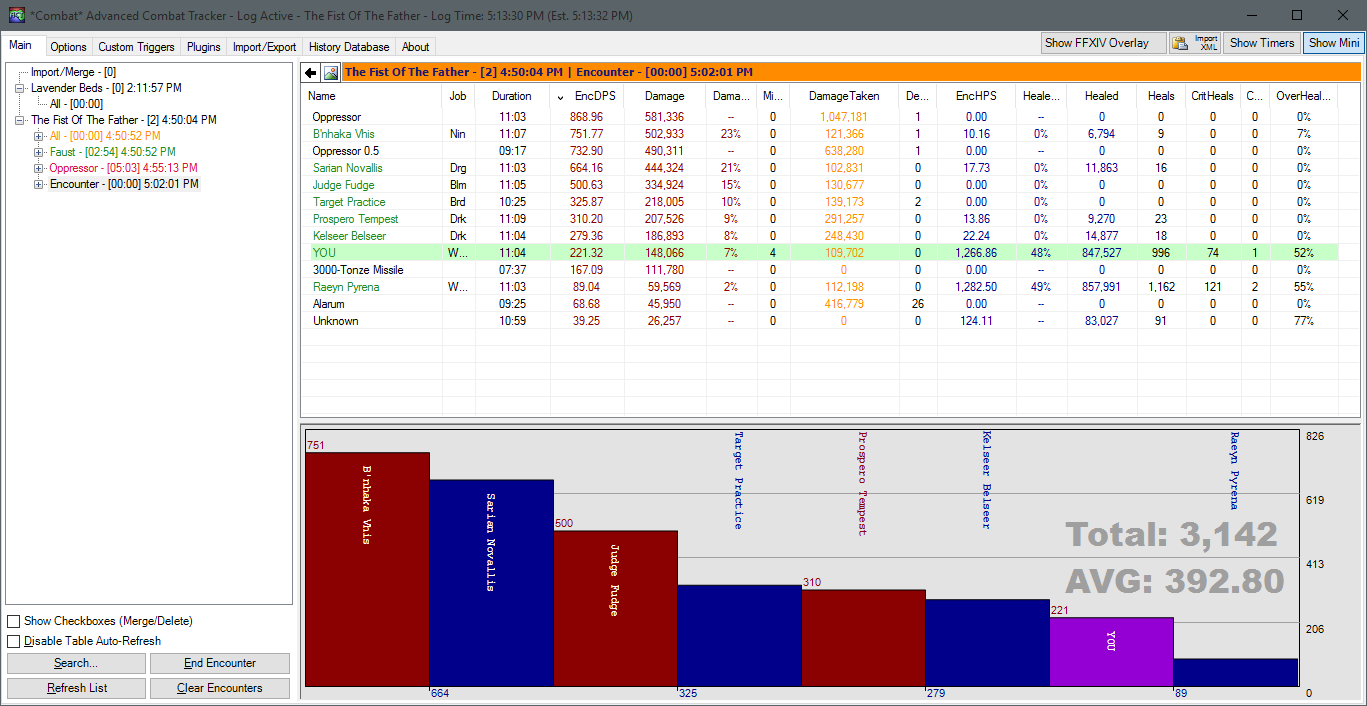Click the DamageTaken column header
Viewport: 1367px width, 706px height.
(844, 96)
